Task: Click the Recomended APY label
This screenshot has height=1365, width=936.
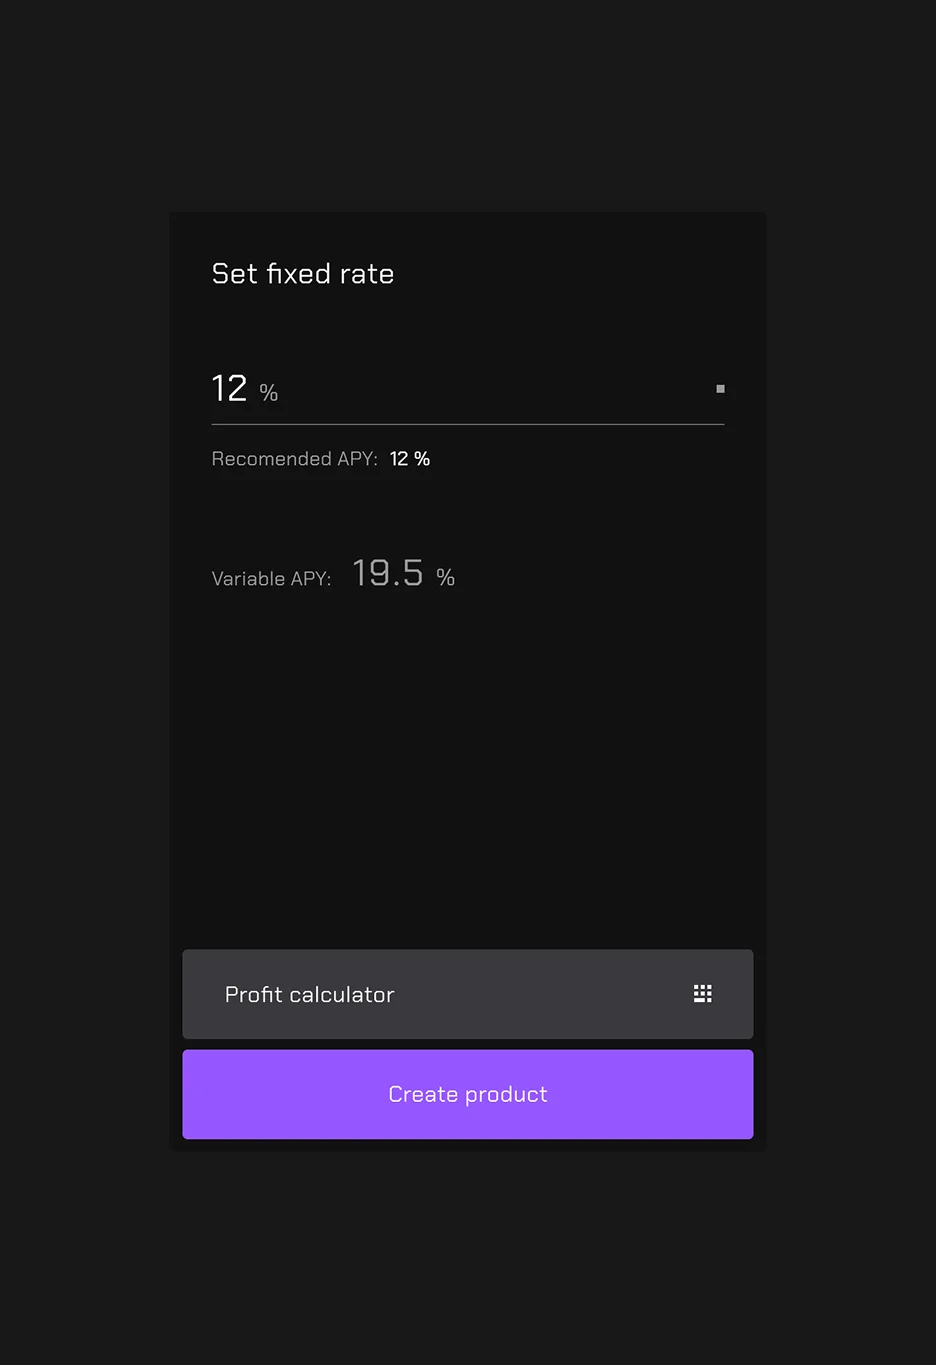Action: tap(295, 459)
